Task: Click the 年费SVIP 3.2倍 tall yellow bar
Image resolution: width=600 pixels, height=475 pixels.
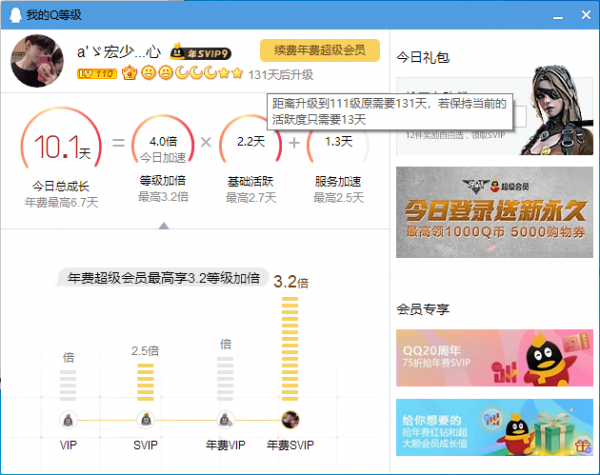Action: (290, 349)
